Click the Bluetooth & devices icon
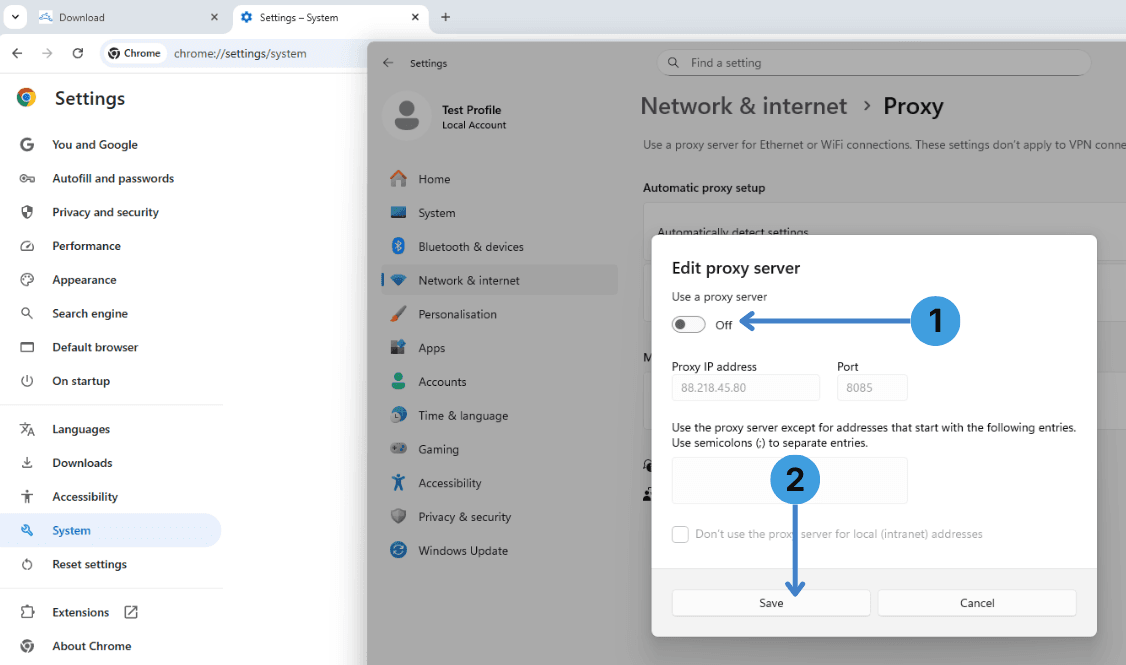 point(398,246)
